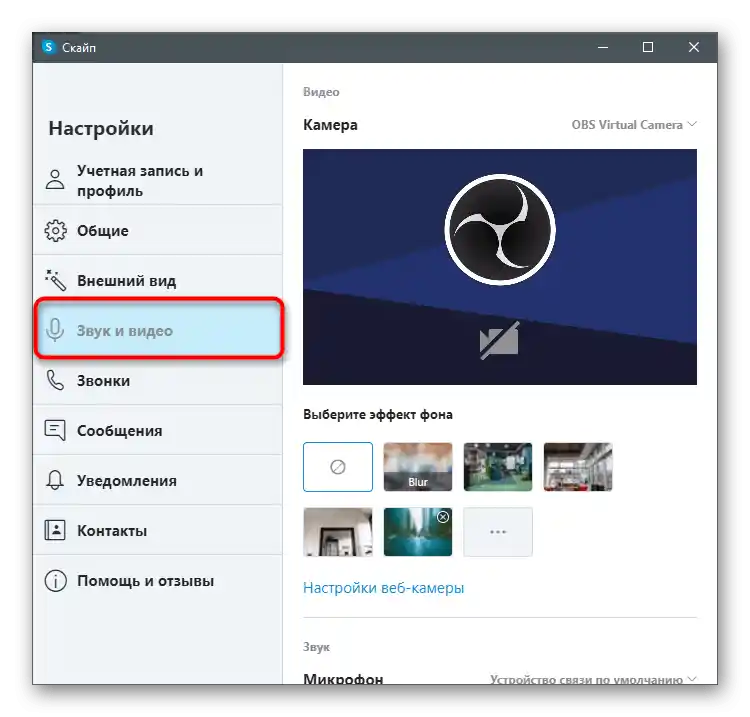Click the Skype logo in title bar
Screen dimensions: 750x717
48,47
